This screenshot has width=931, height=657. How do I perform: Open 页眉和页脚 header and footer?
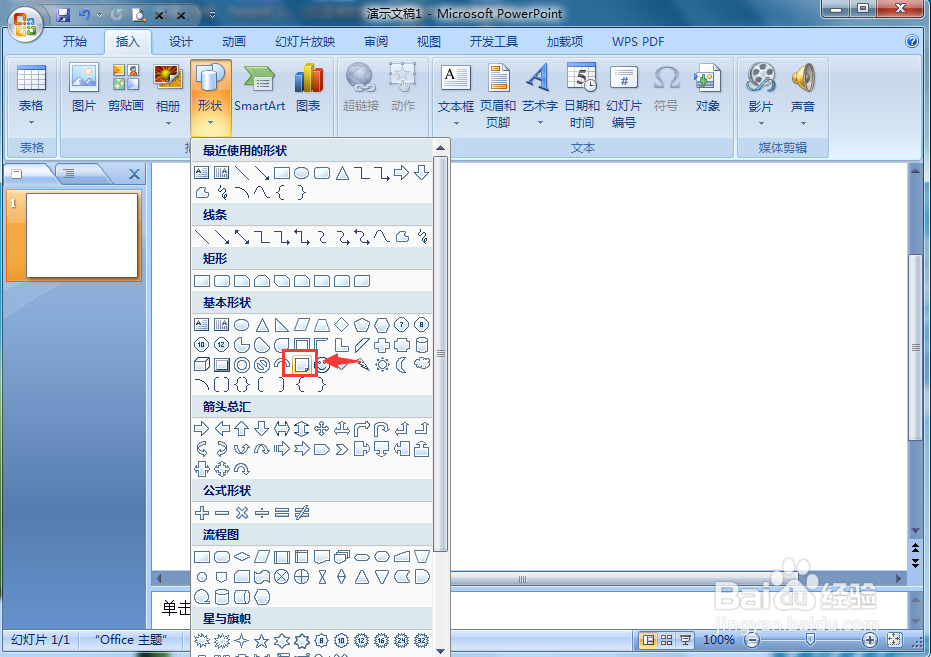tap(498, 95)
